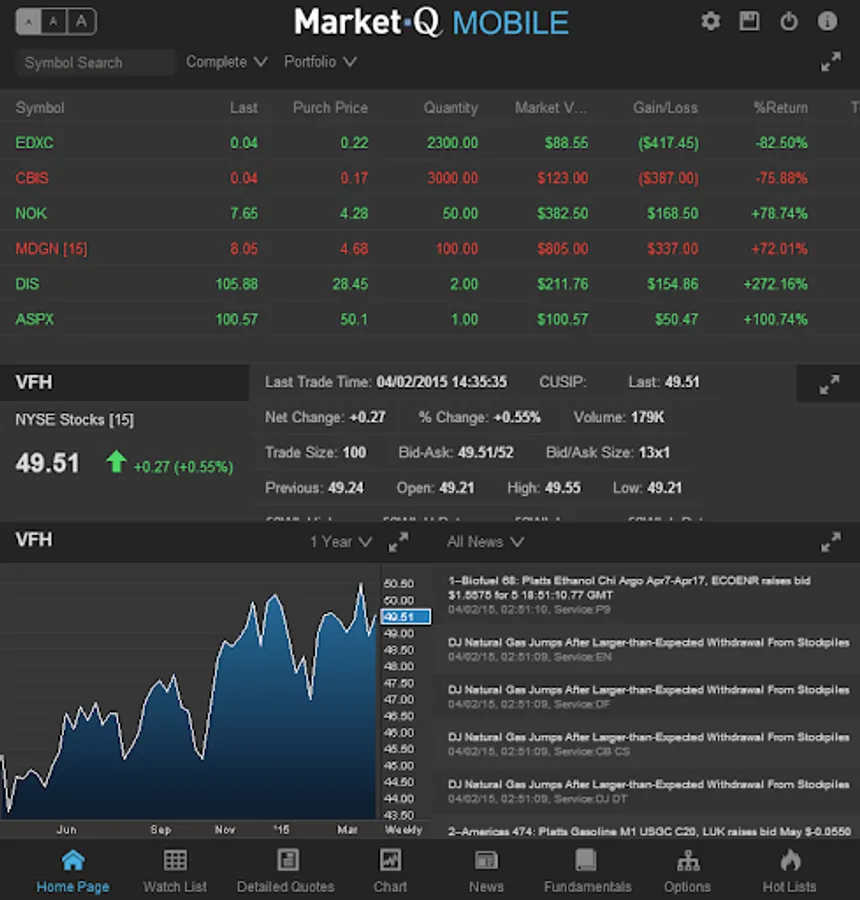Viewport: 860px width, 900px height.
Task: Open Natural Gas news with Service:DJ DT
Action: 648,792
